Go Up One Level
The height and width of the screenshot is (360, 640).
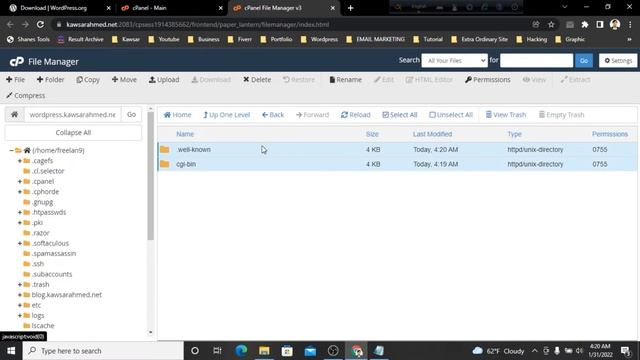tap(226, 115)
